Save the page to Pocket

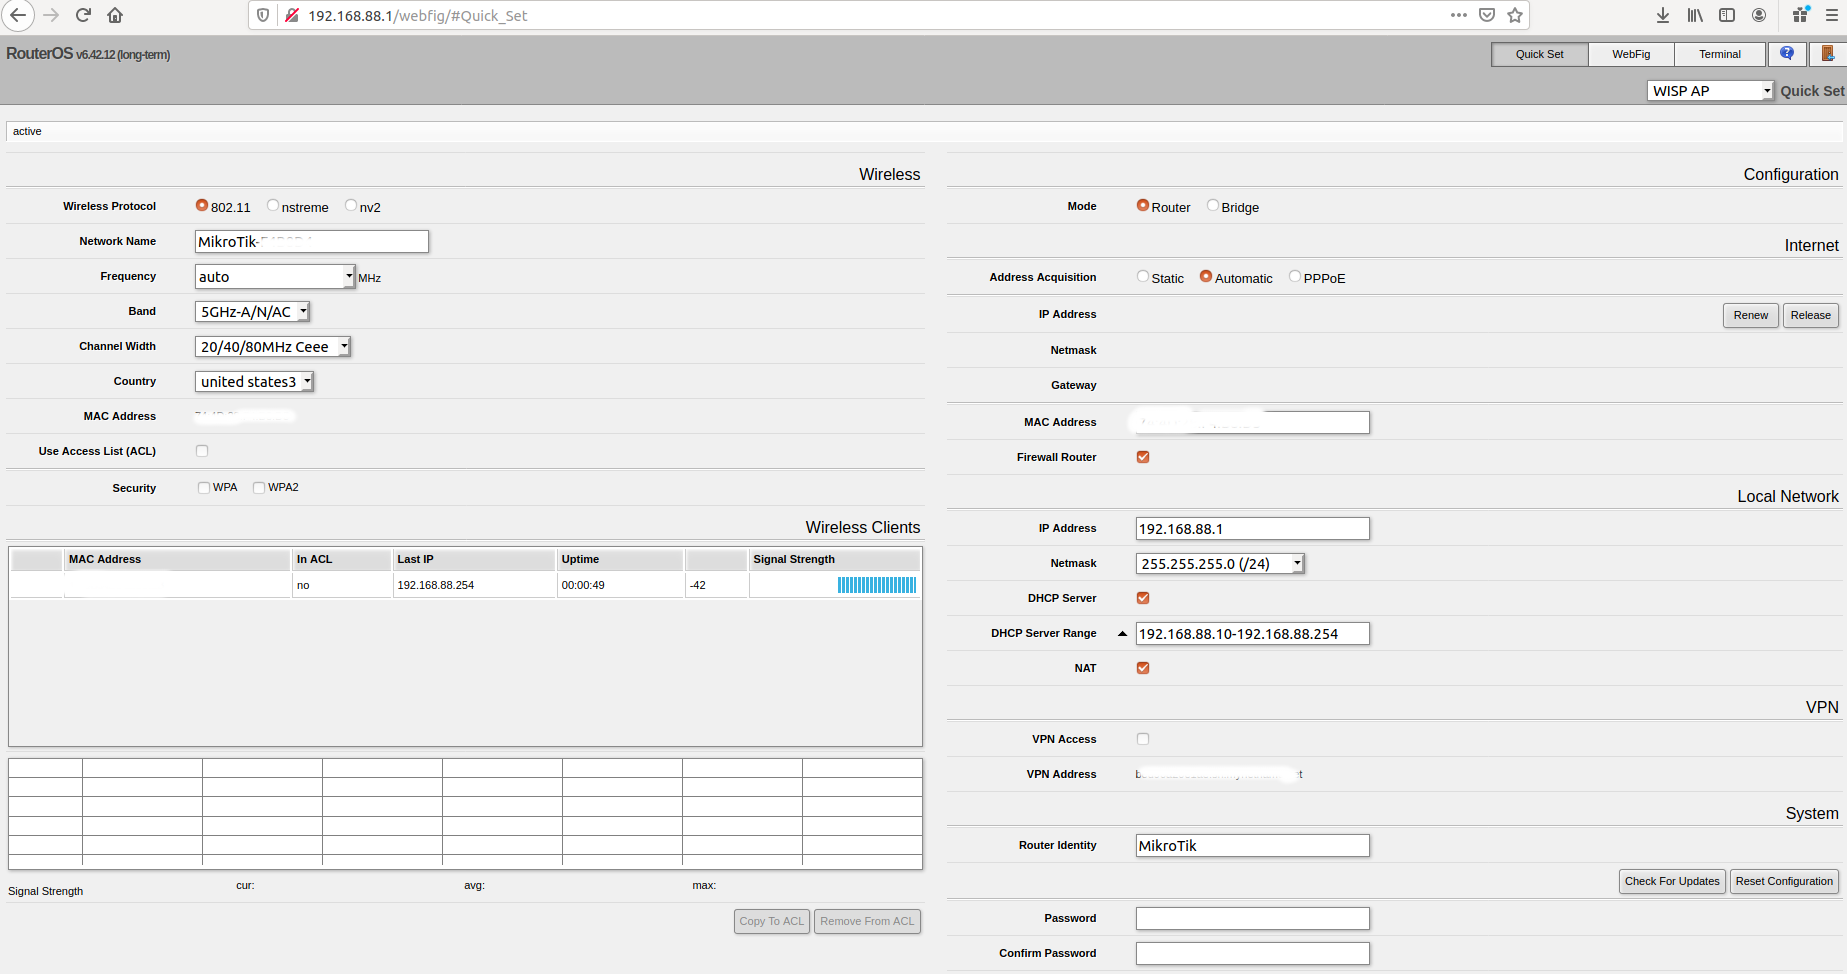click(1487, 15)
